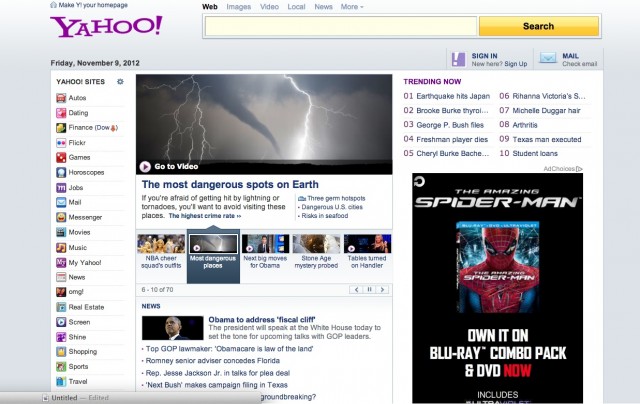The width and height of the screenshot is (640, 404).
Task: Click the Yahoo! logo
Action: [x=106, y=27]
